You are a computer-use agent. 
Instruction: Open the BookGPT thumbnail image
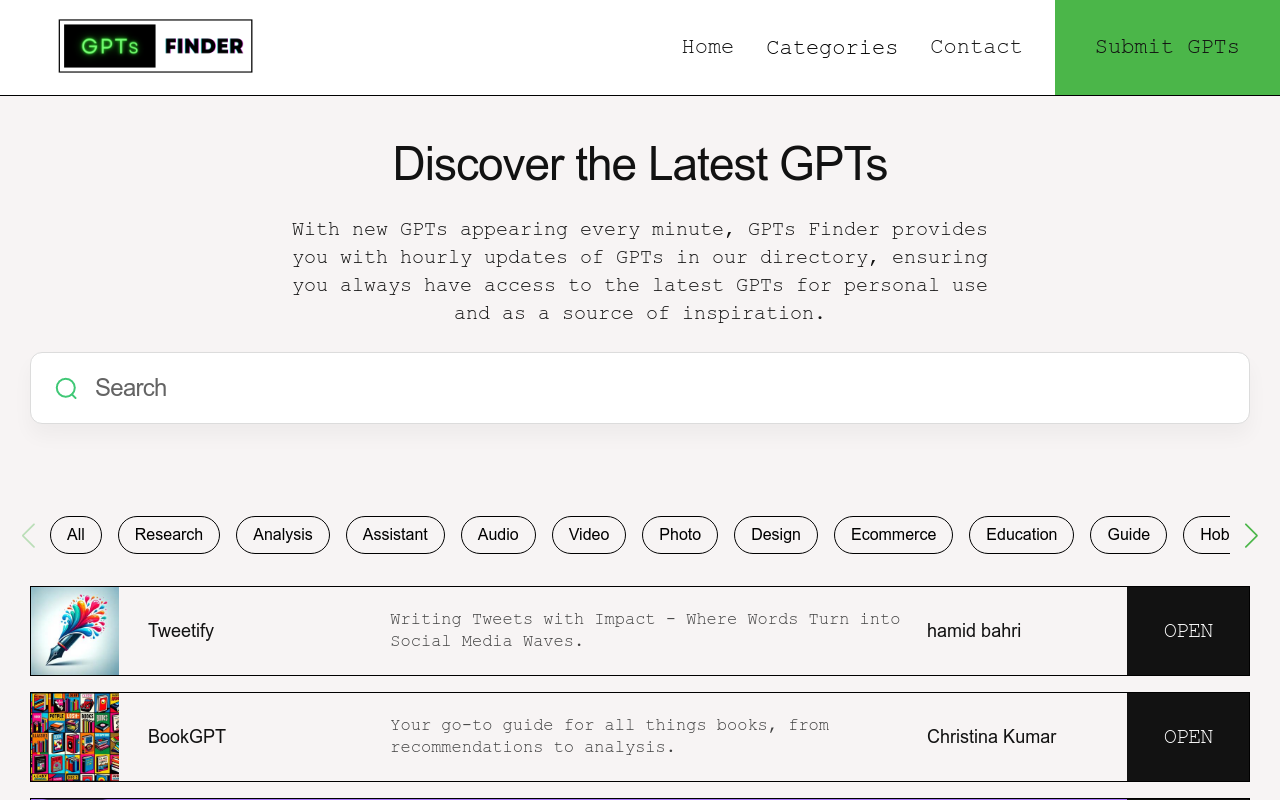point(75,737)
